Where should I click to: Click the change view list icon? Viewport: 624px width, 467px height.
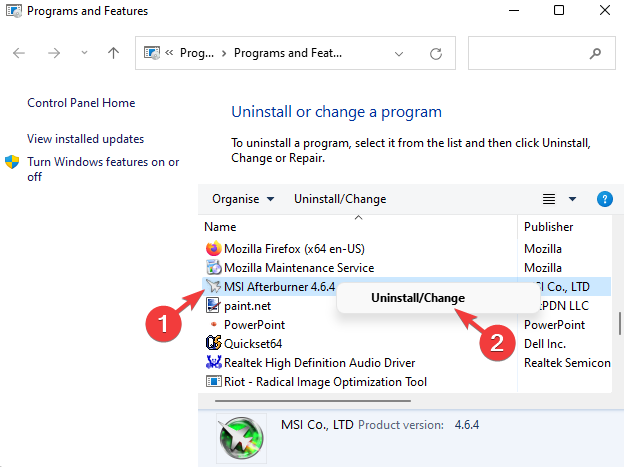(549, 199)
